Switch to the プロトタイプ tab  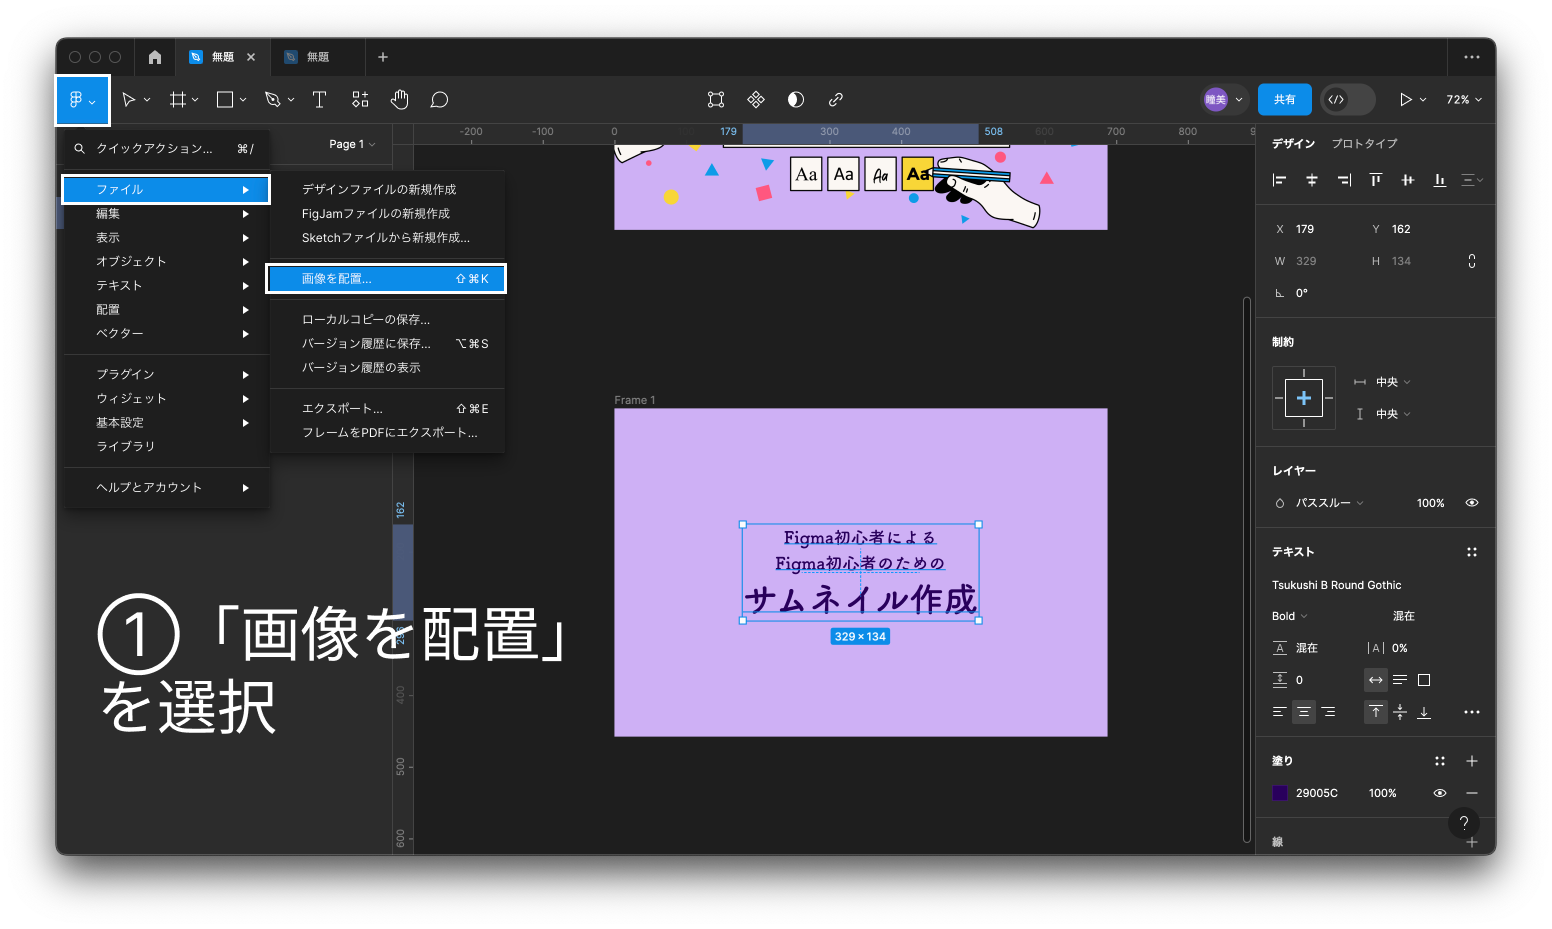point(1364,143)
